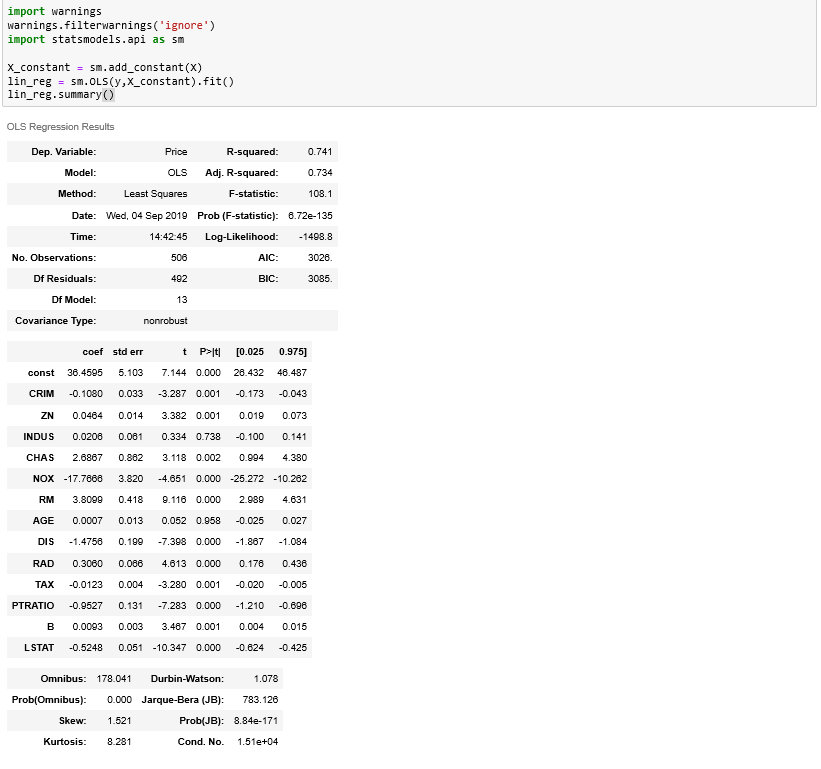Click the 'RM' row label

pyautogui.click(x=47, y=499)
